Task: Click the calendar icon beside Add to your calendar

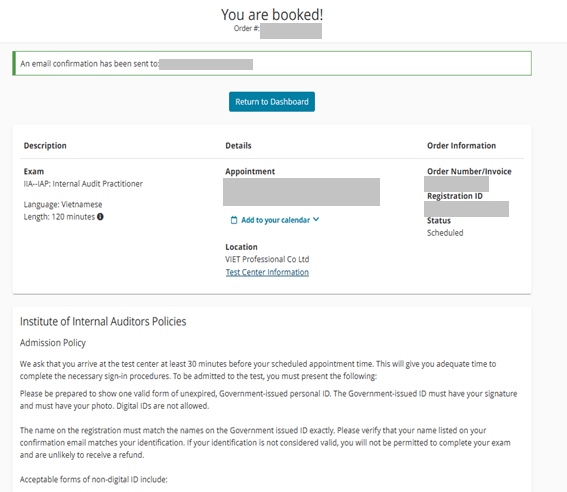Action: coord(234,220)
